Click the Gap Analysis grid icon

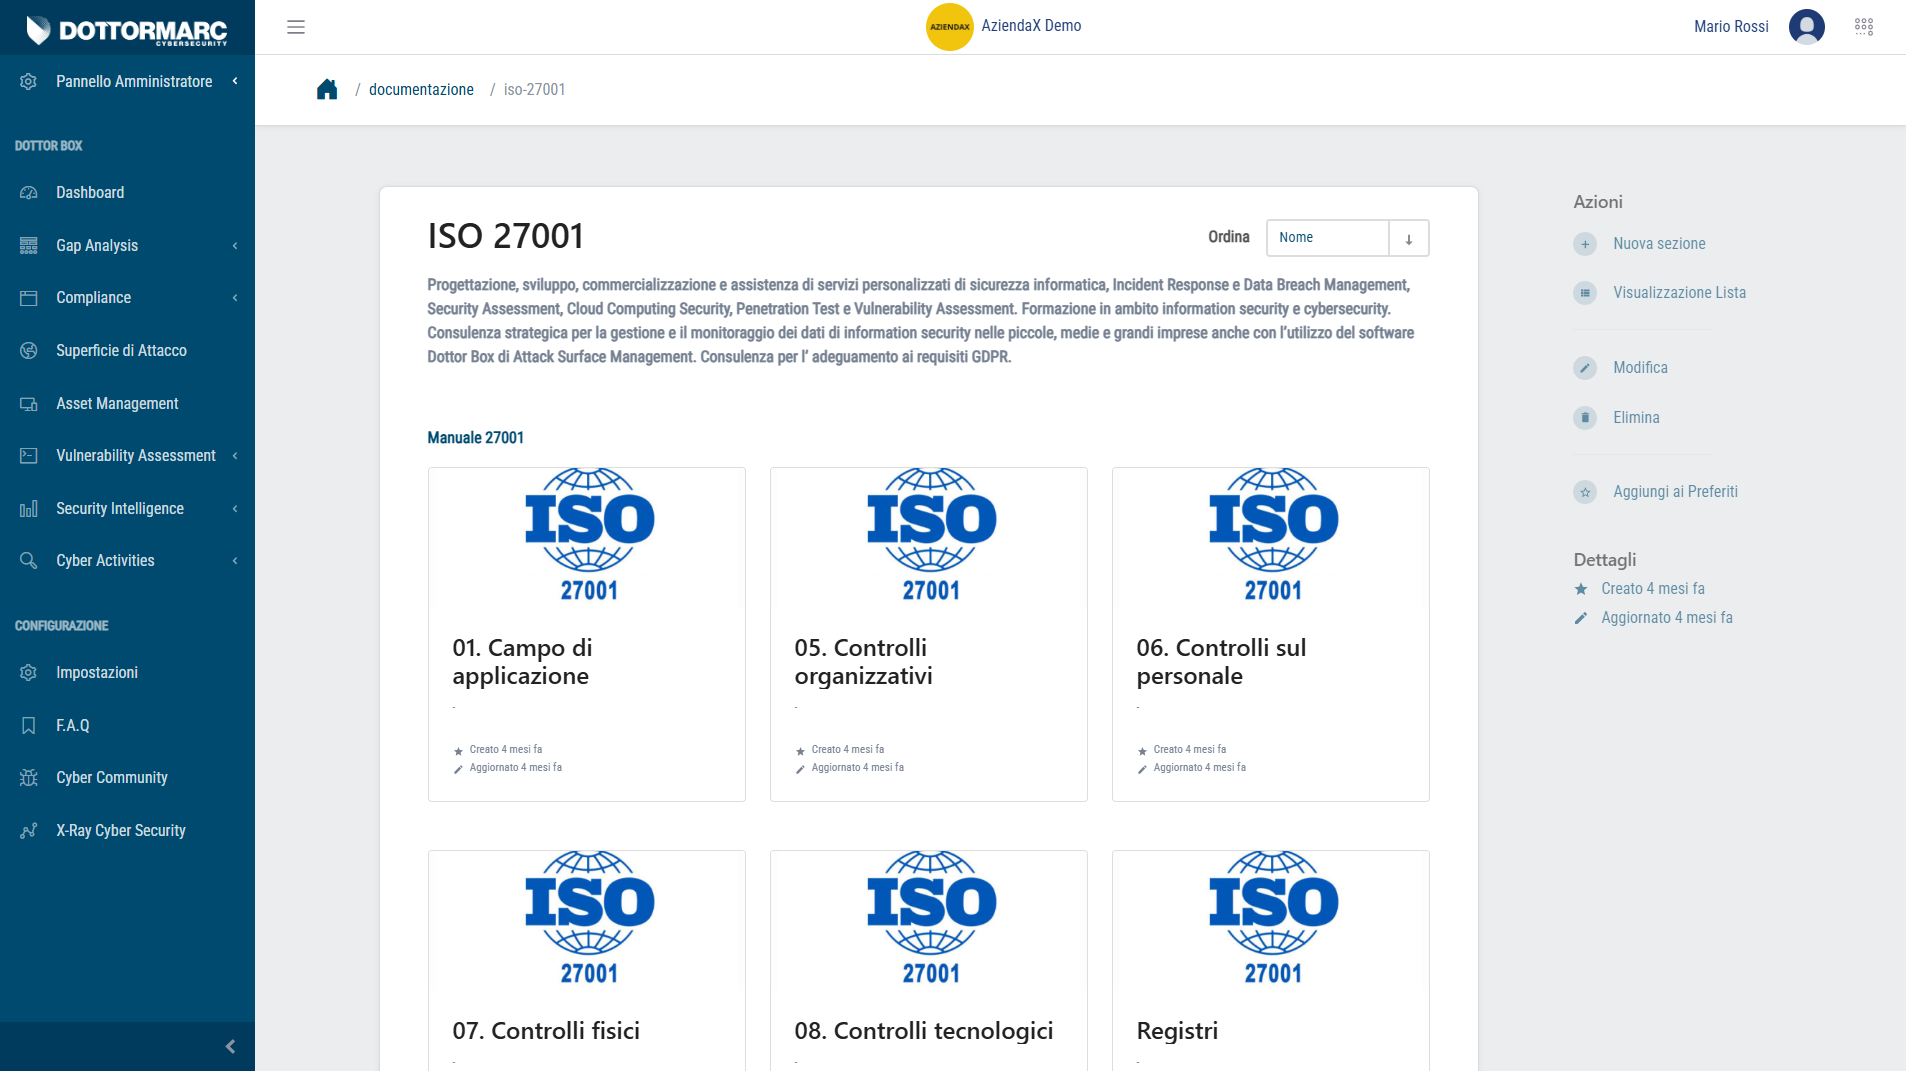point(29,246)
